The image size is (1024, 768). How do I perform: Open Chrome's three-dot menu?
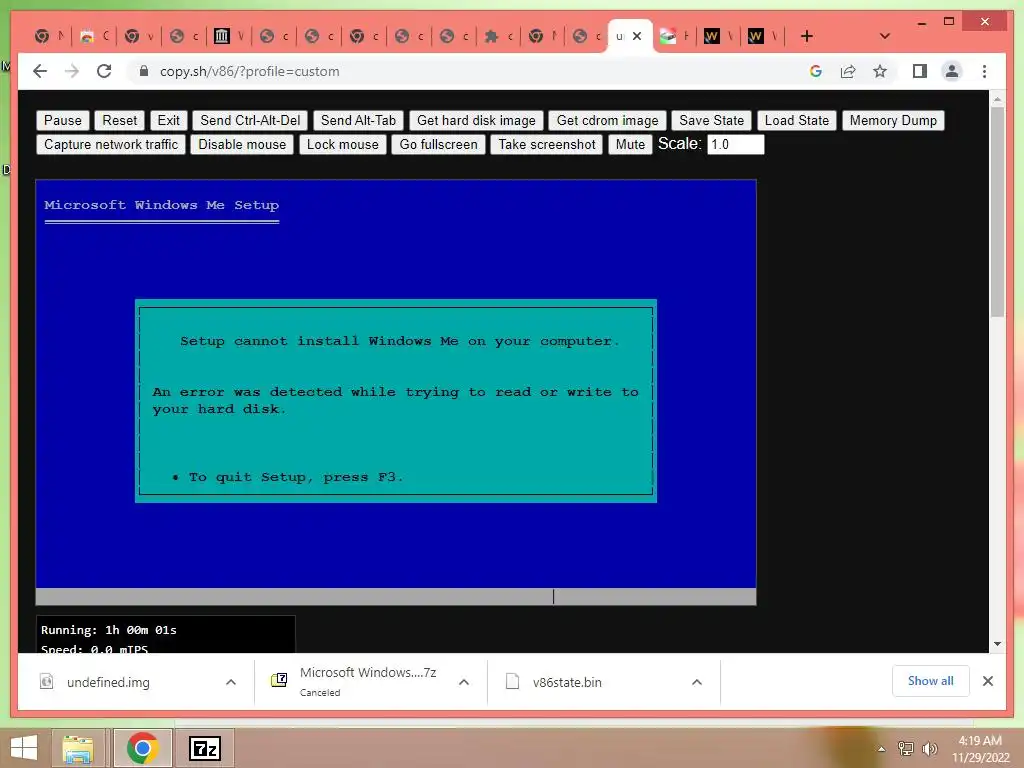984,71
